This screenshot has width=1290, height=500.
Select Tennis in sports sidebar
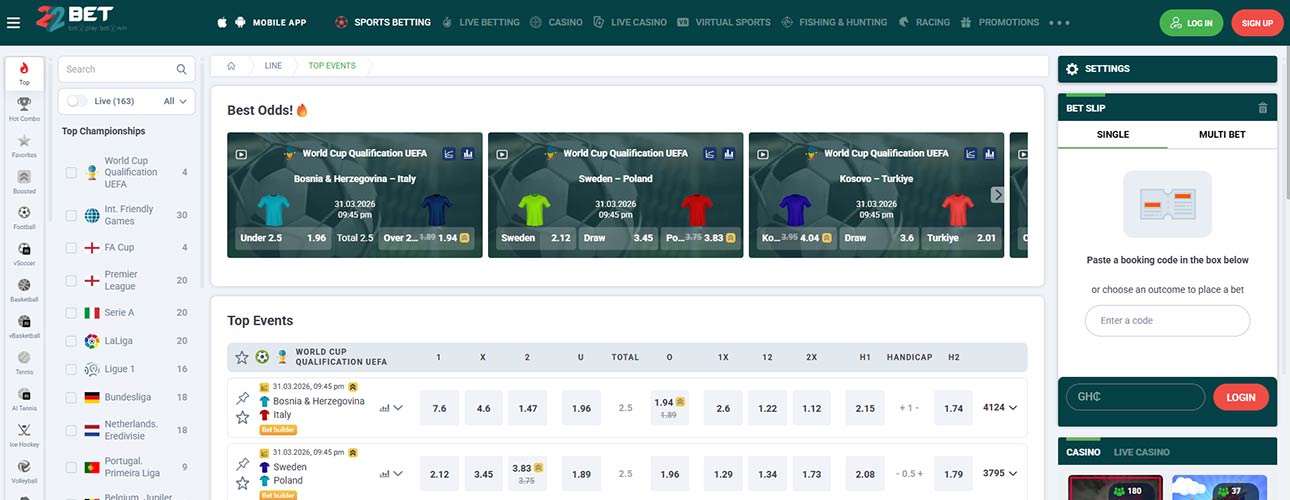pyautogui.click(x=24, y=363)
